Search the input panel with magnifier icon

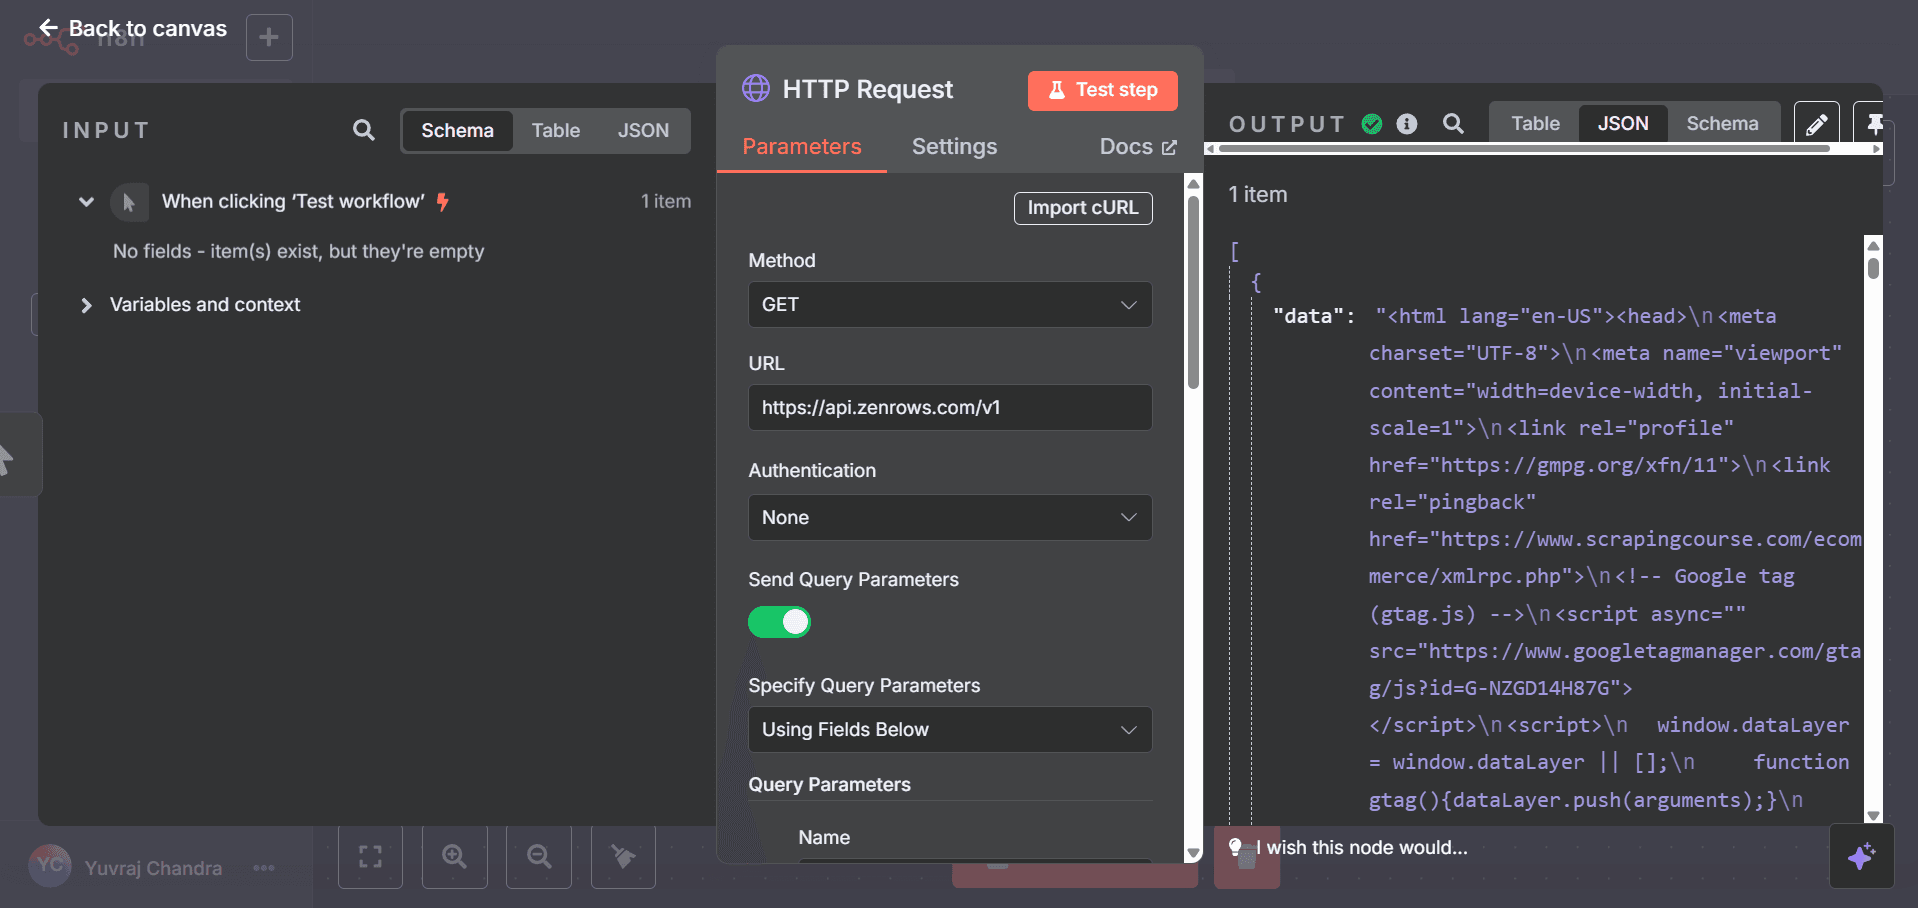363,130
